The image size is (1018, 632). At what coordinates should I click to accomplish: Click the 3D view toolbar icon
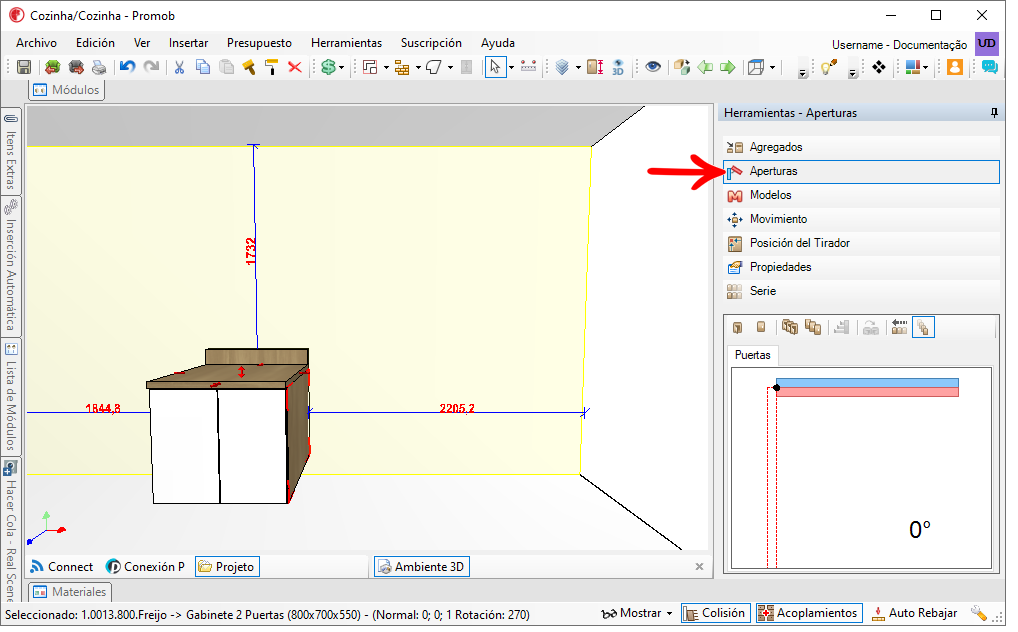(617, 68)
